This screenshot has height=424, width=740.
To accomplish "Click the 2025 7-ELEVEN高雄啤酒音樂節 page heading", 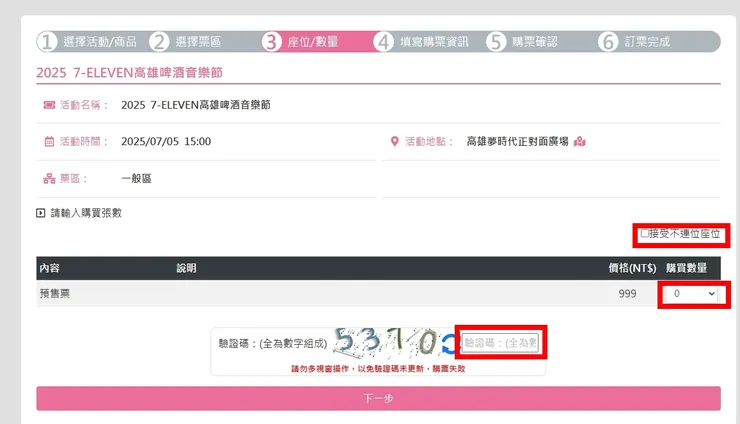I will tap(129, 73).
